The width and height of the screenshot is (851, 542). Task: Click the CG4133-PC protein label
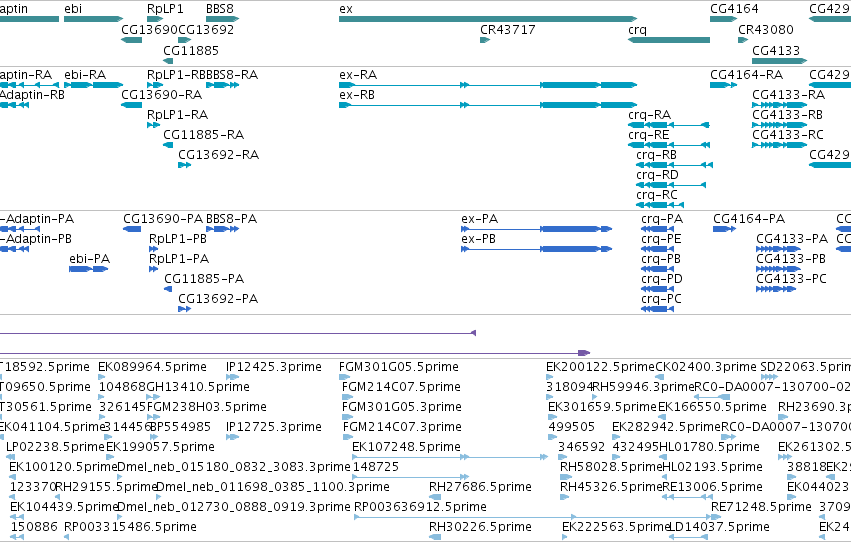click(791, 279)
